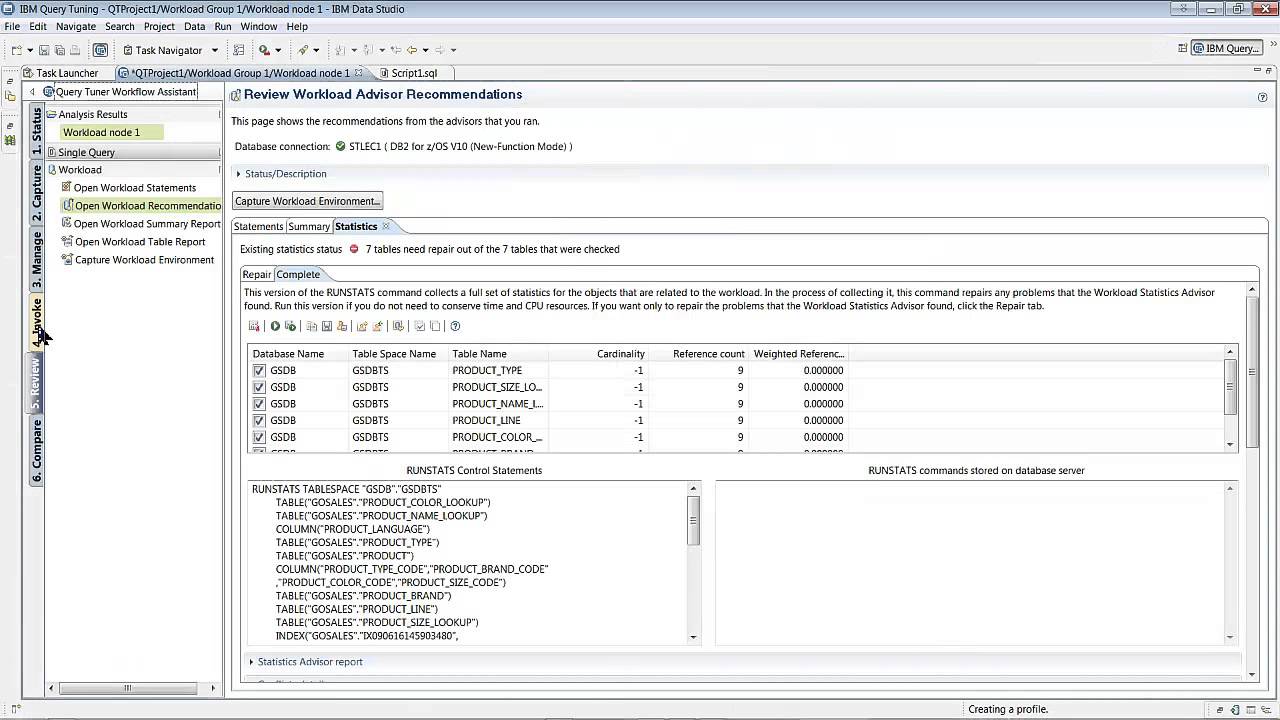Click the Query Tuner Workflow Assistant icon
Viewport: 1280px width, 720px height.
click(48, 91)
